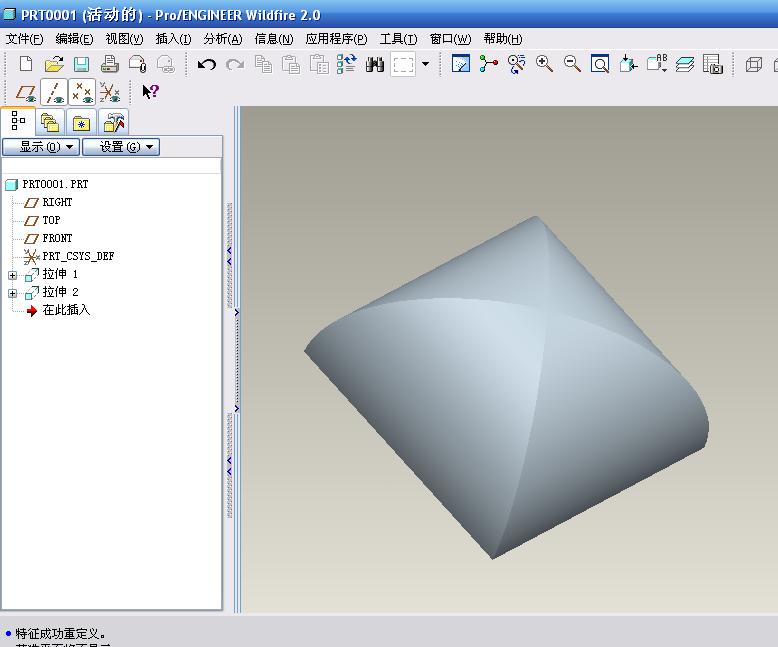
Task: Select the 拉伸 1 feature label
Action: coord(61,274)
